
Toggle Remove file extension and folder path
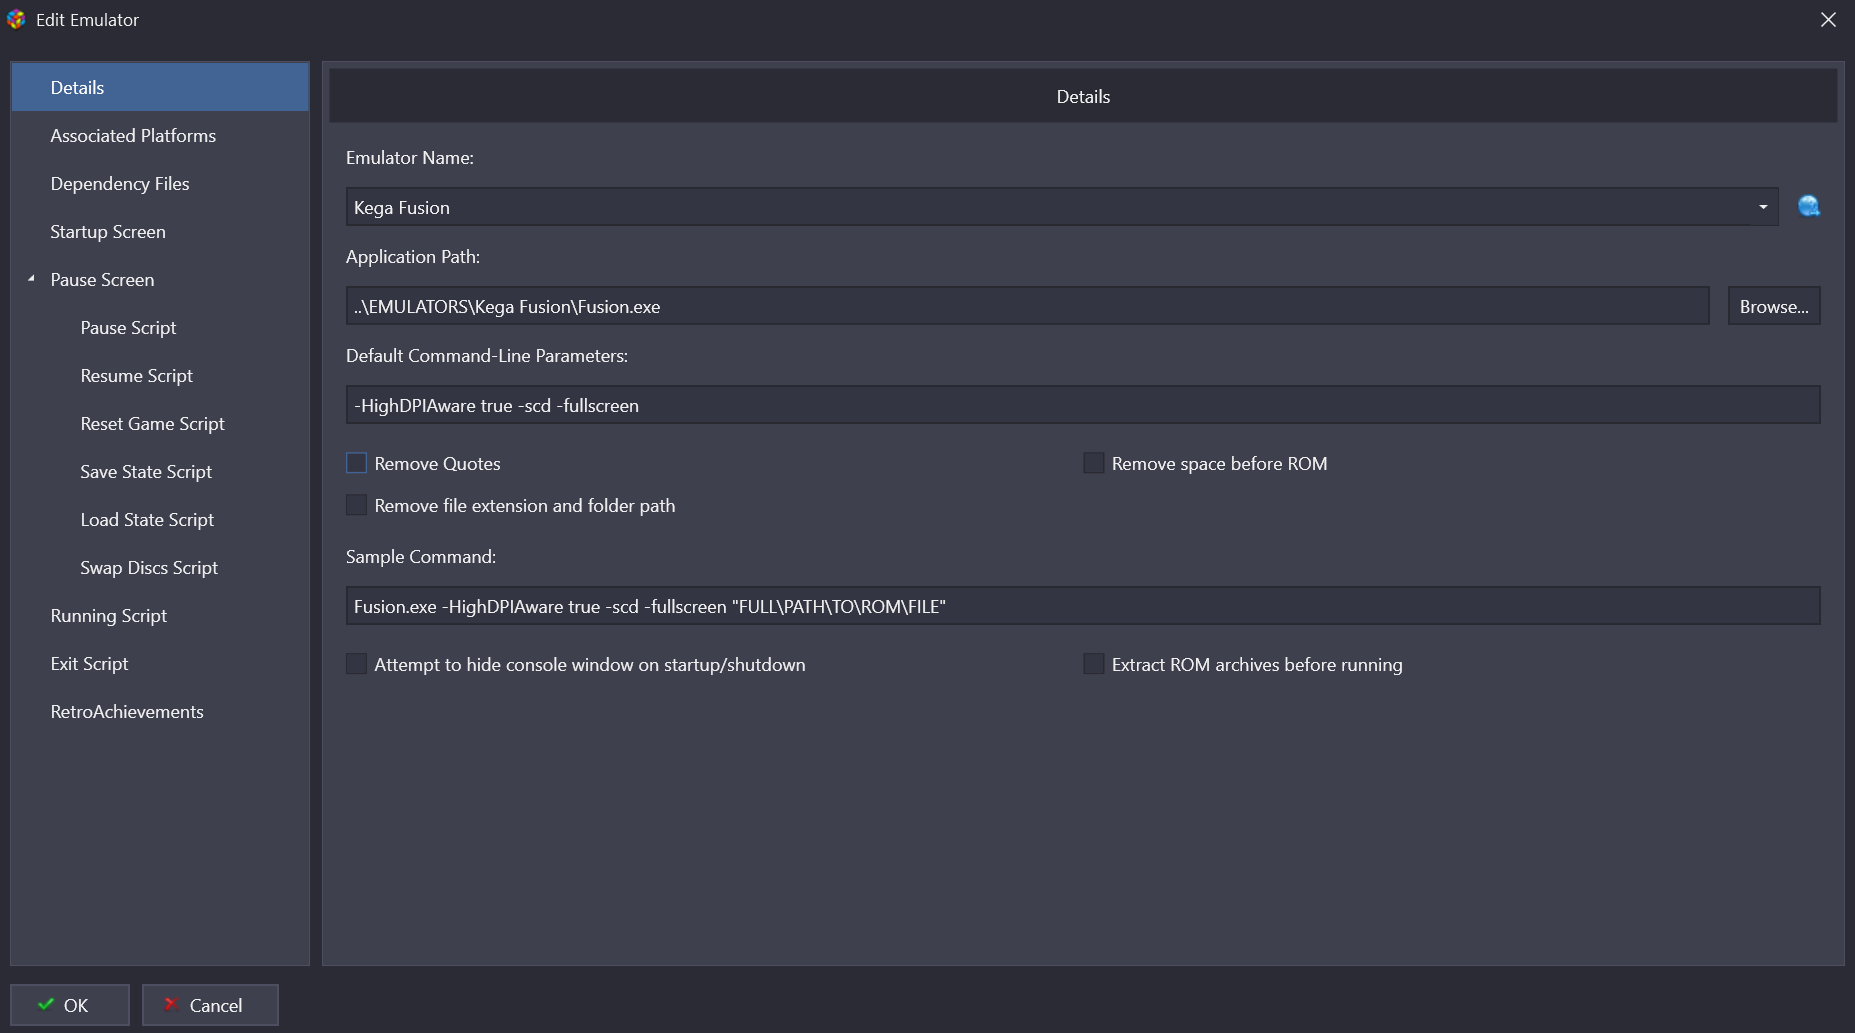coord(357,505)
